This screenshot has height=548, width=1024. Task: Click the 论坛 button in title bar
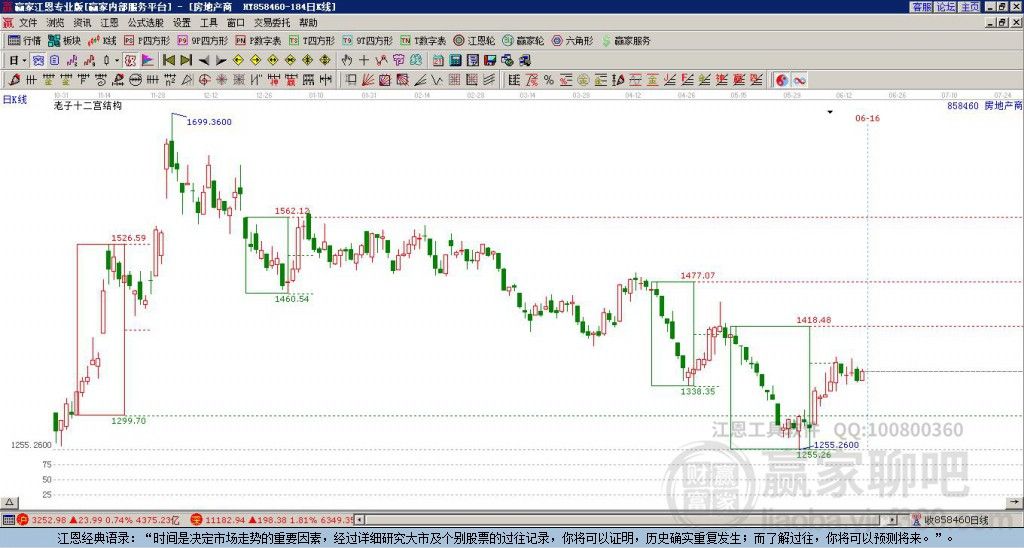(946, 7)
